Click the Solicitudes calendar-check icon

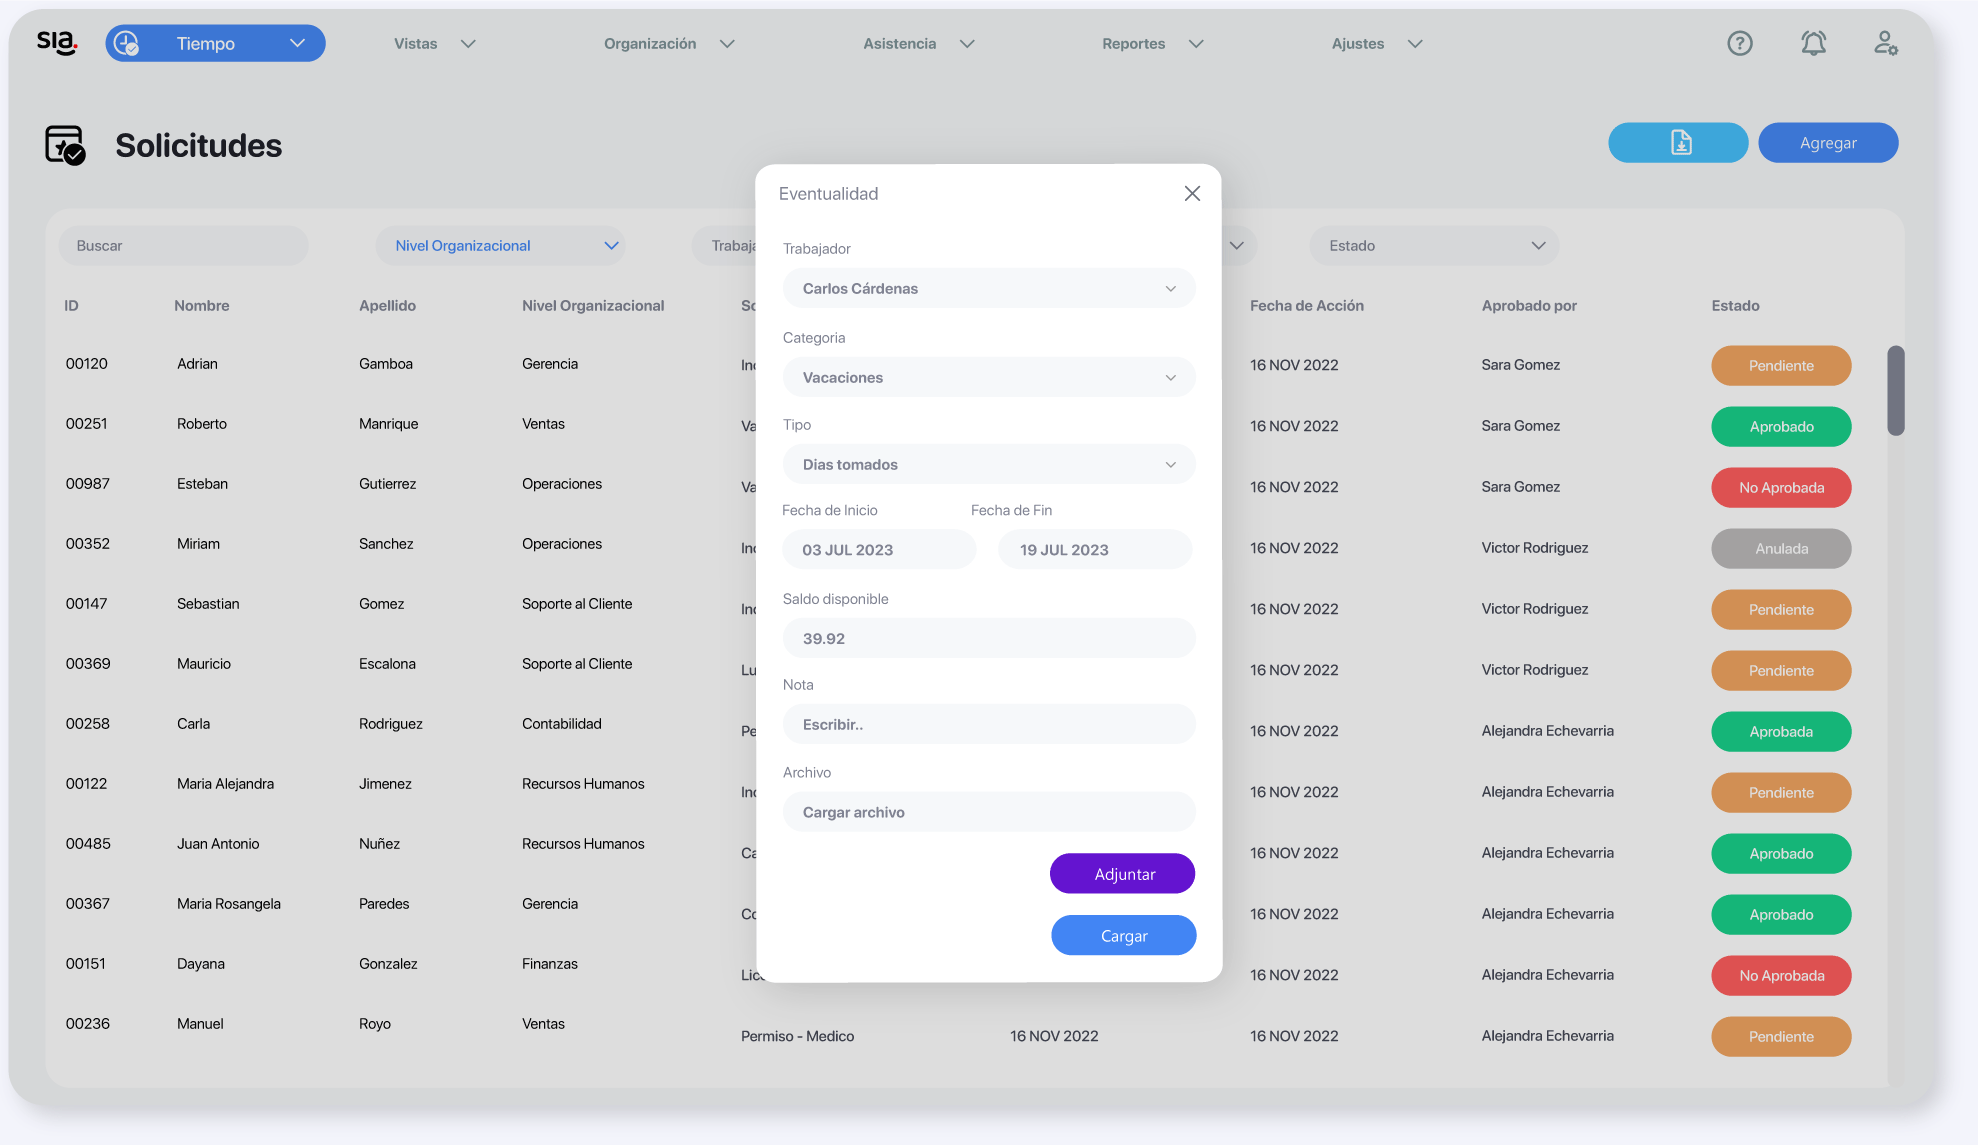pos(65,145)
